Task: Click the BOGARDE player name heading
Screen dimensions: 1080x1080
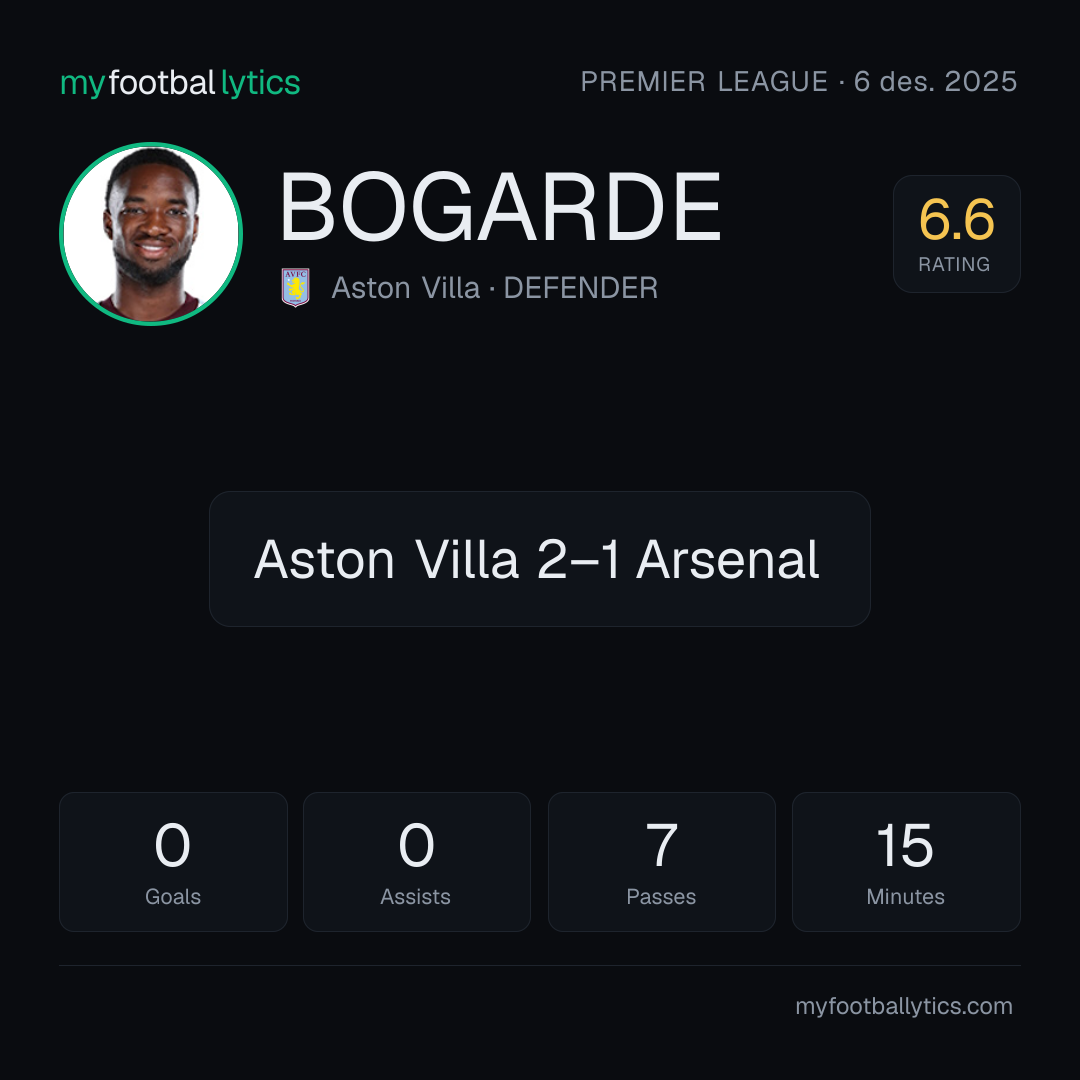Action: 500,207
